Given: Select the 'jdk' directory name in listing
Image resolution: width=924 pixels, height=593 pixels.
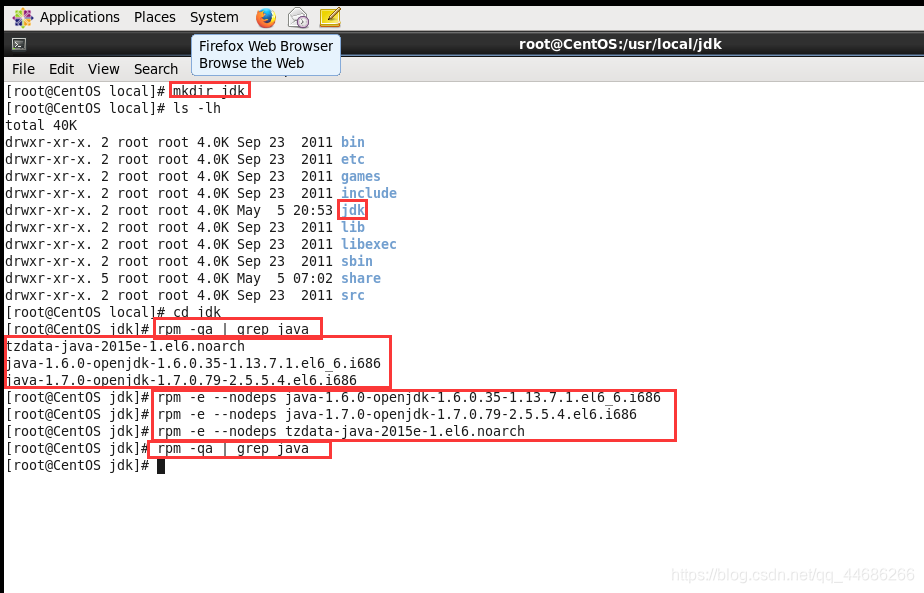Looking at the screenshot, I should tap(353, 210).
